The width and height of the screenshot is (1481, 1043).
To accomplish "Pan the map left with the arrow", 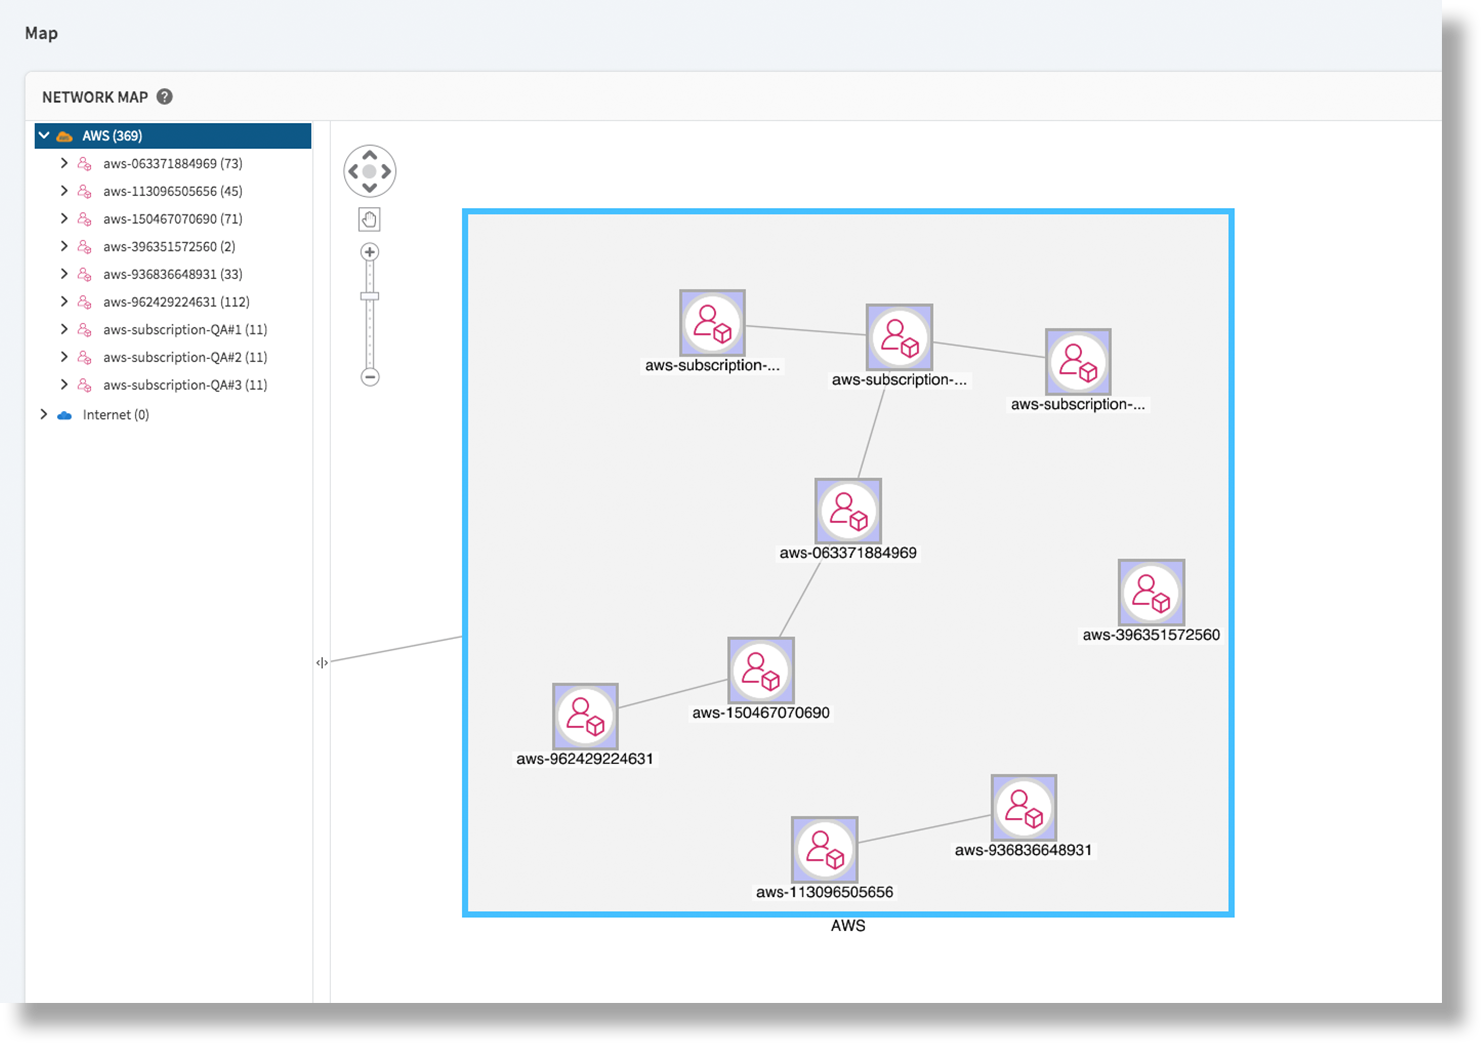I will (x=353, y=172).
